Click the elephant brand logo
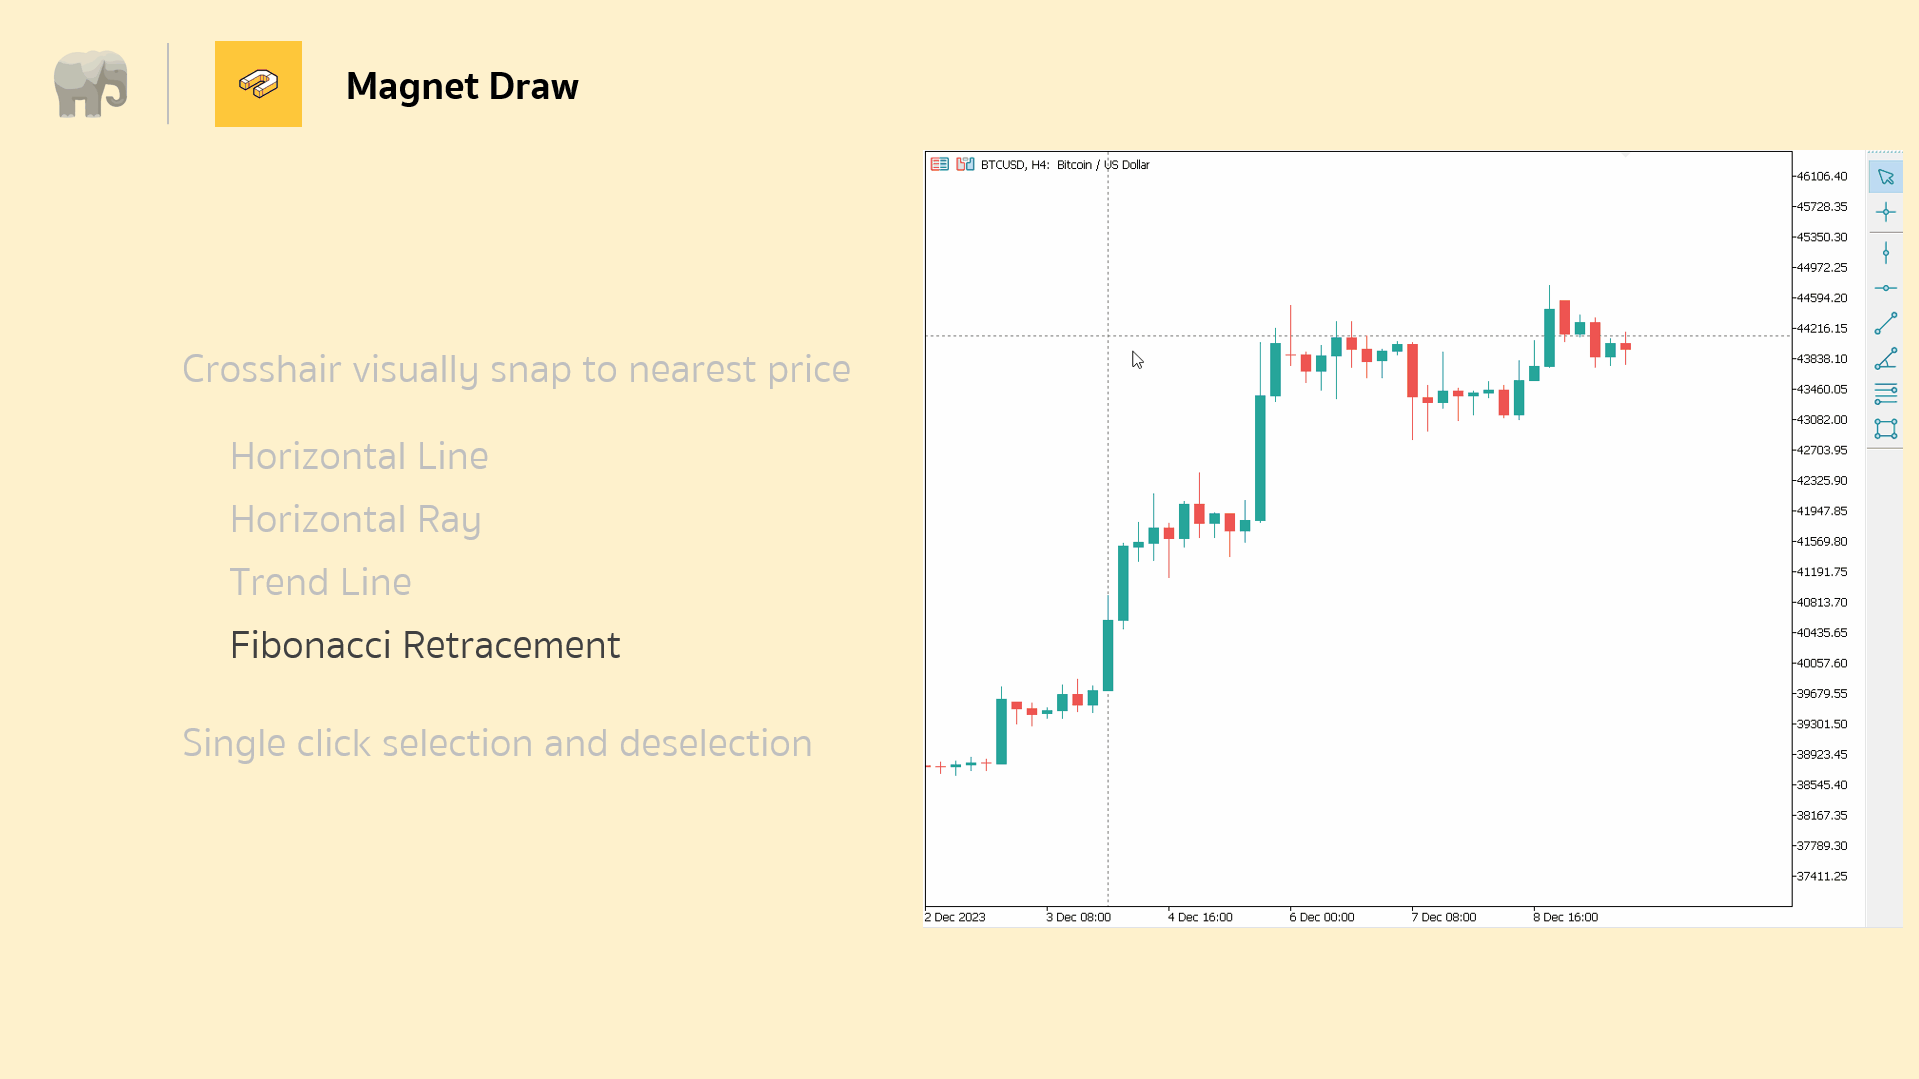1919x1079 pixels. pos(91,84)
